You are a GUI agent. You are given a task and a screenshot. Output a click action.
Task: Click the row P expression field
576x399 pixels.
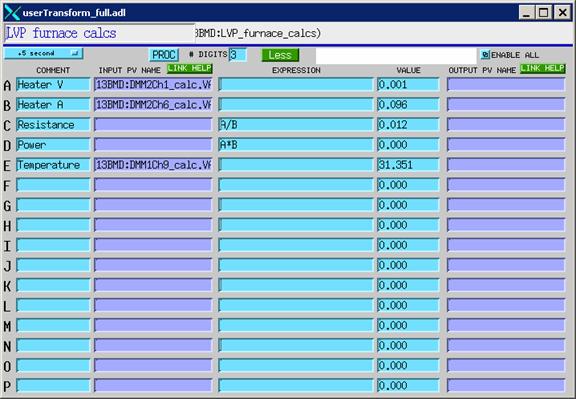296,385
